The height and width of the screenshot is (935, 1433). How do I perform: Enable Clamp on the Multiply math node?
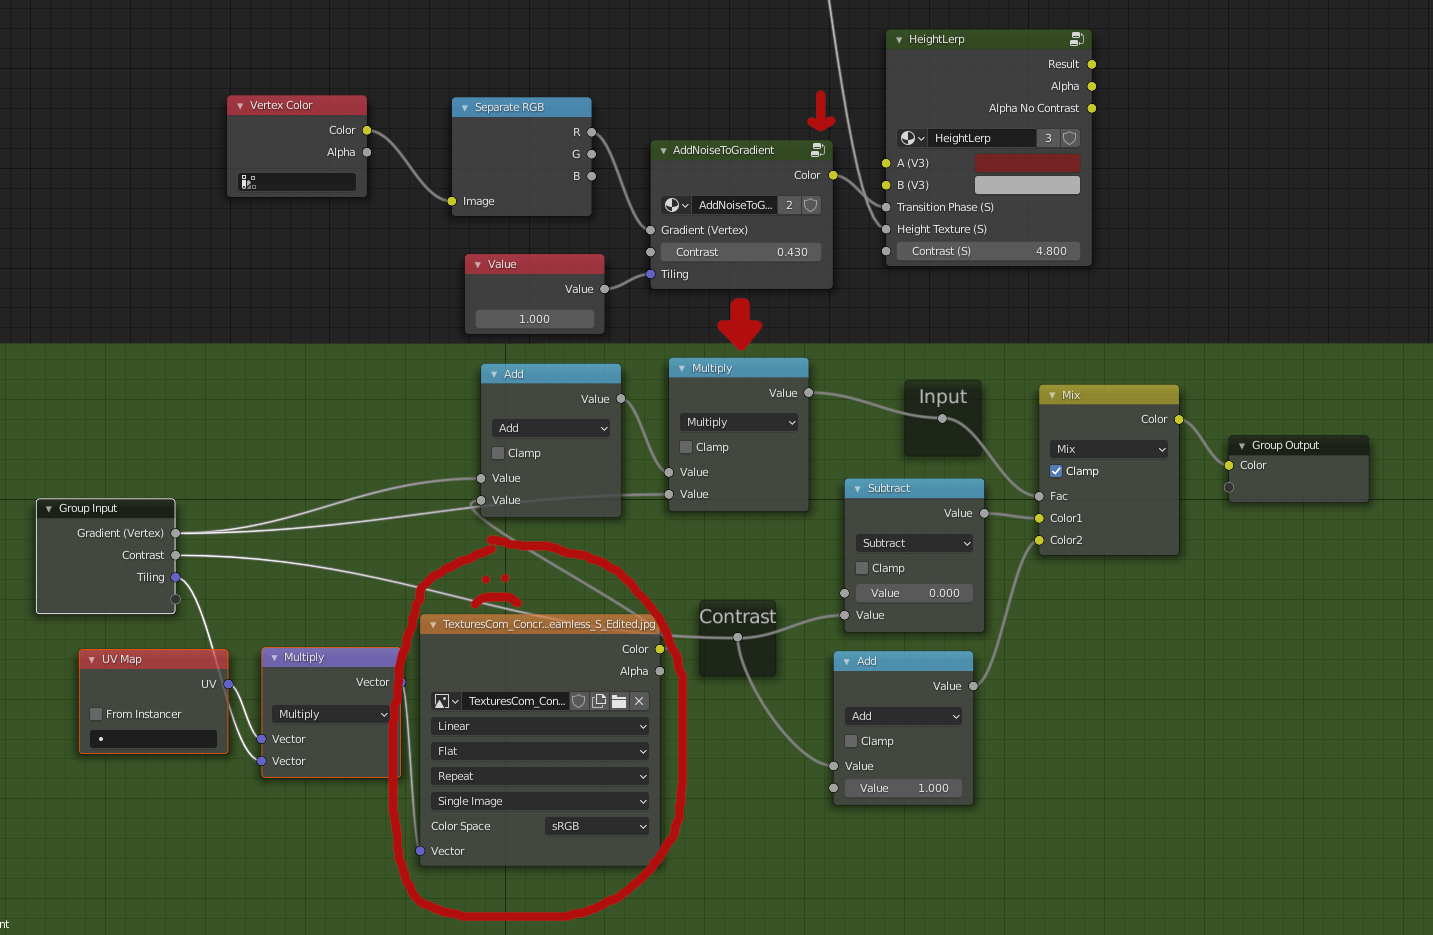tap(686, 447)
